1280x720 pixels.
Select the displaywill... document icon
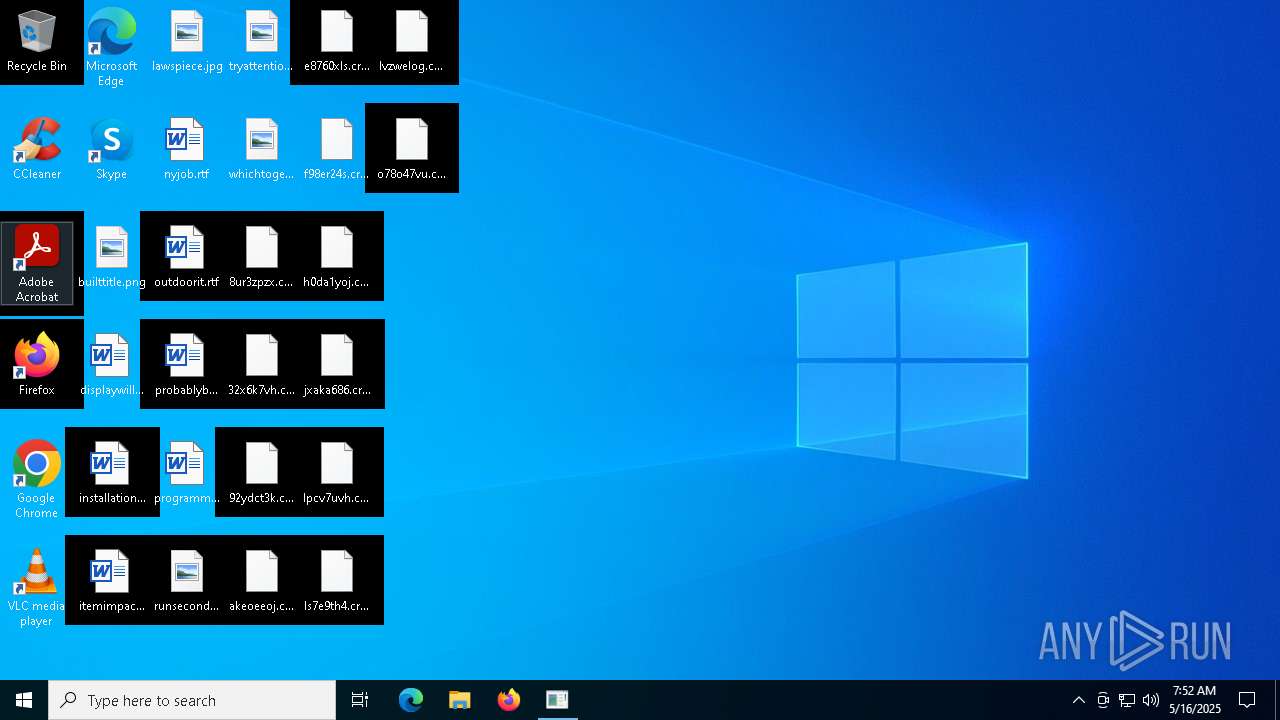(111, 366)
